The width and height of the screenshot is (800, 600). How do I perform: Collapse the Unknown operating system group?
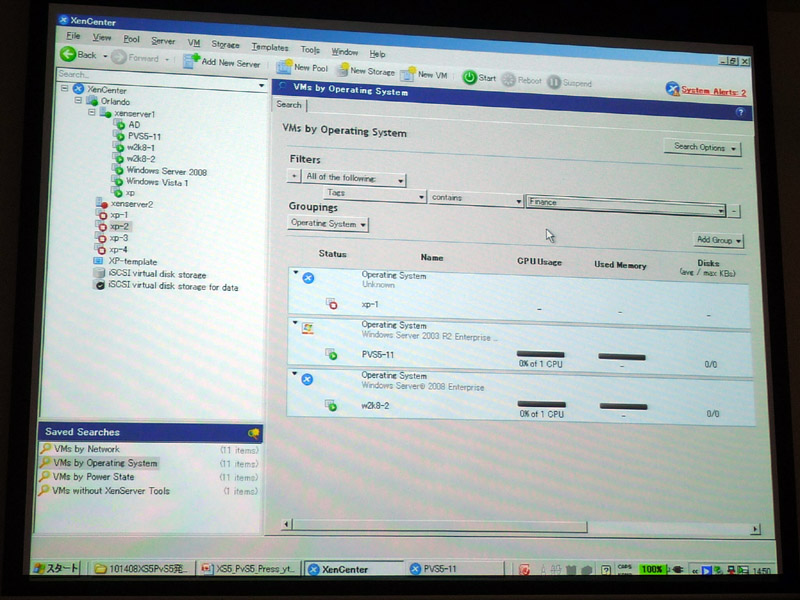click(x=295, y=272)
